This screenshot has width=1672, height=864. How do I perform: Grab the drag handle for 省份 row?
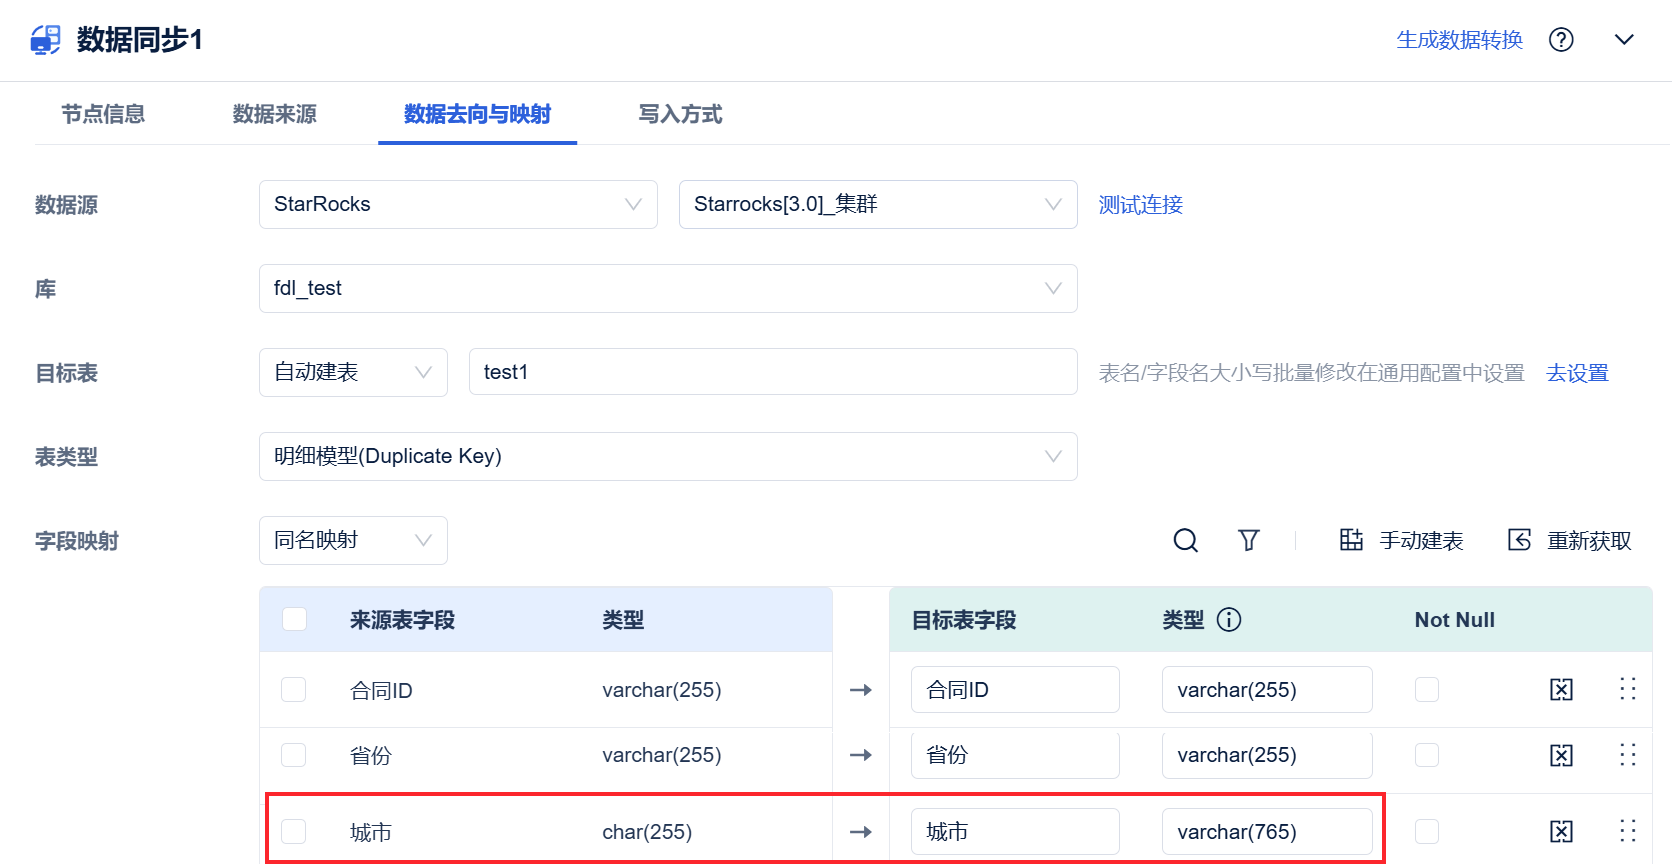pyautogui.click(x=1627, y=755)
